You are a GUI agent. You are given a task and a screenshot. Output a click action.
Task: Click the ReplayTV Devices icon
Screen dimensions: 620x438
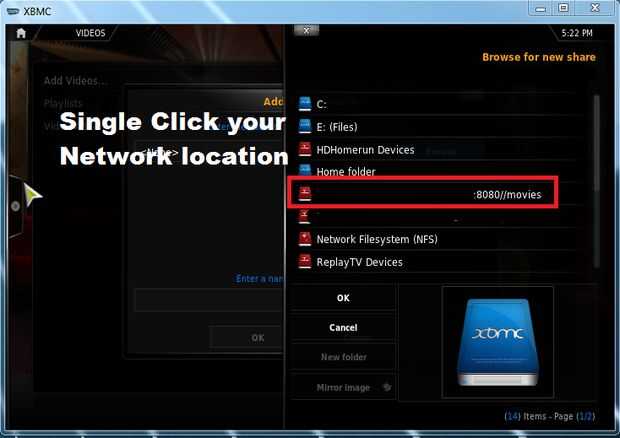point(305,262)
